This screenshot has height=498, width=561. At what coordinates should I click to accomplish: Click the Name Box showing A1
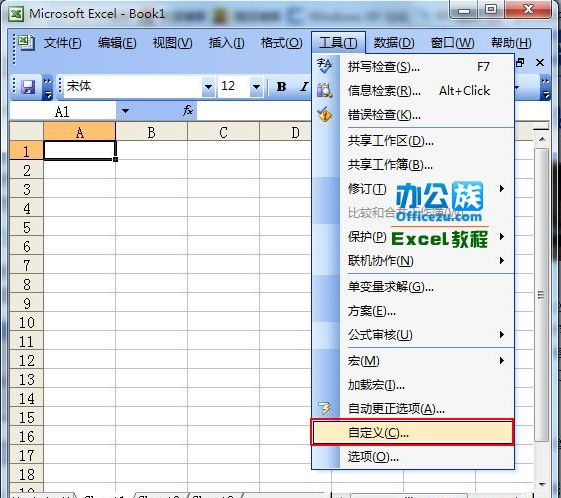click(63, 111)
